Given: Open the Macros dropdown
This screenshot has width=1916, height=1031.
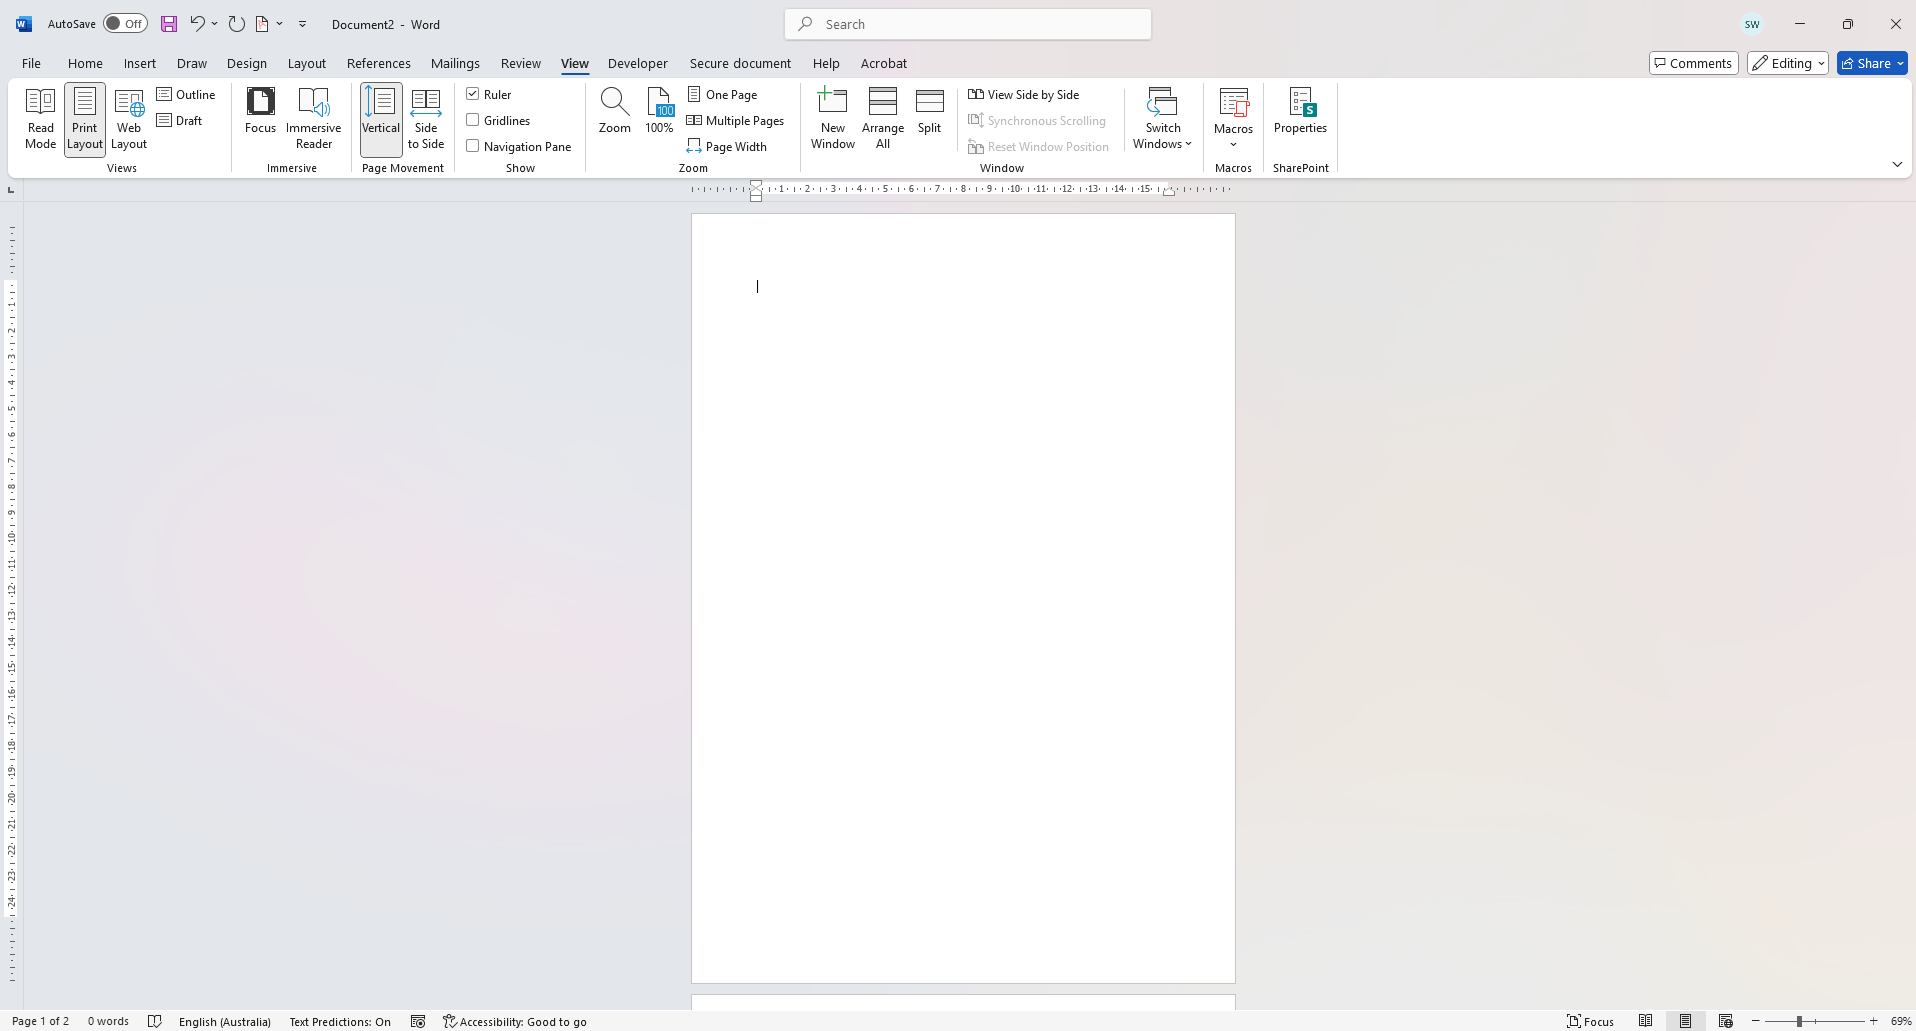Looking at the screenshot, I should (x=1232, y=118).
